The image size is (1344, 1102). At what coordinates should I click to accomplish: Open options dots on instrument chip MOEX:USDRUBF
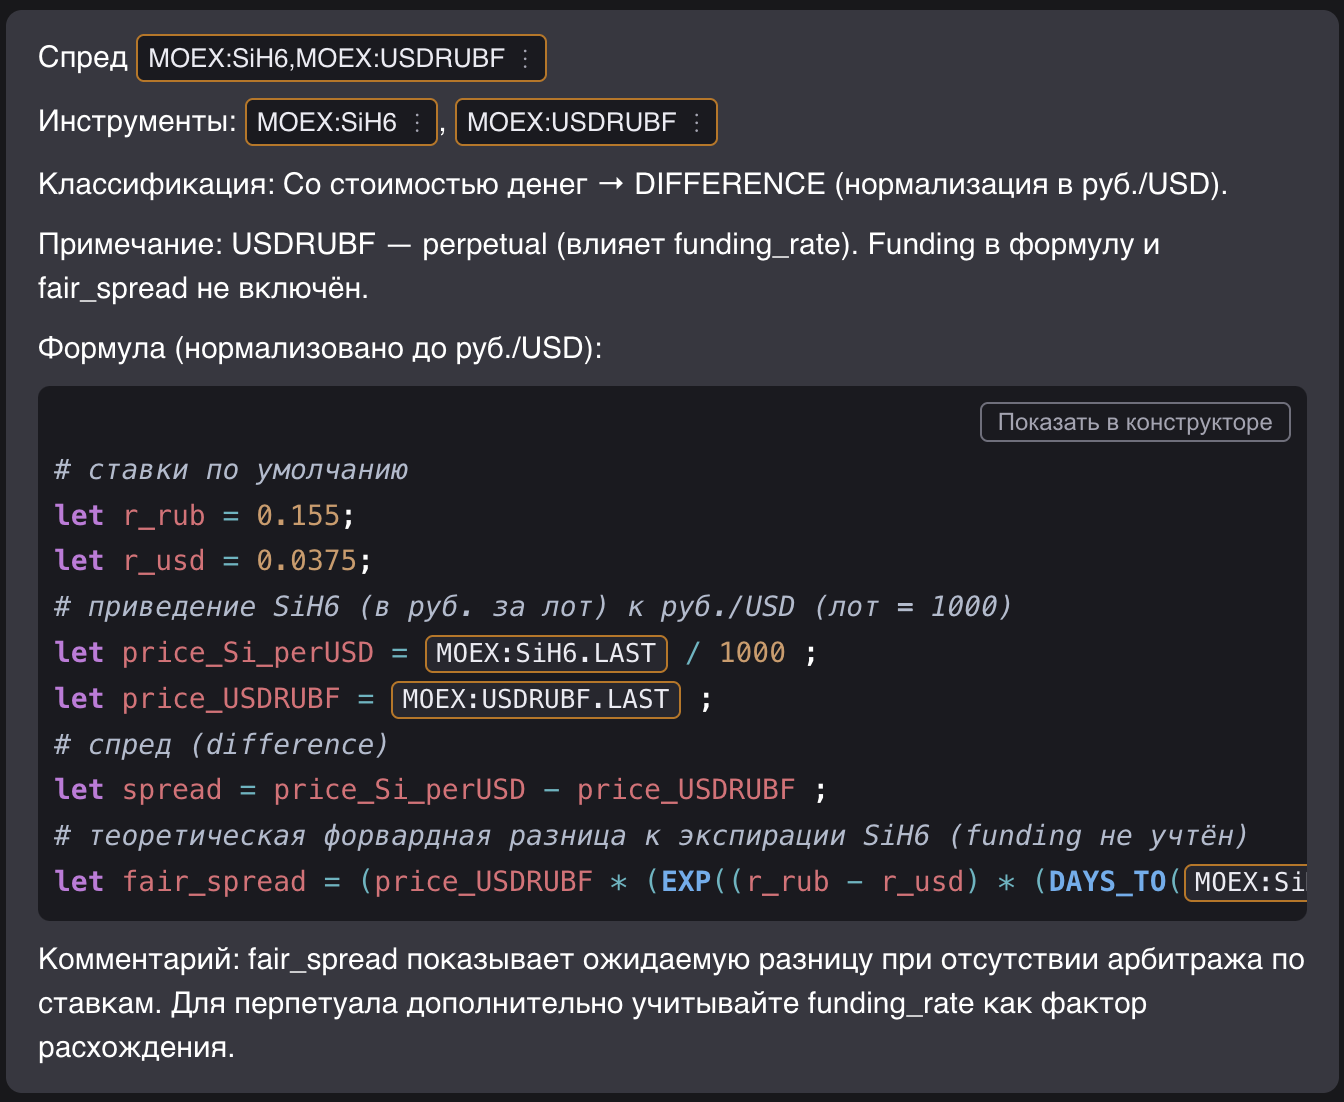pos(697,122)
